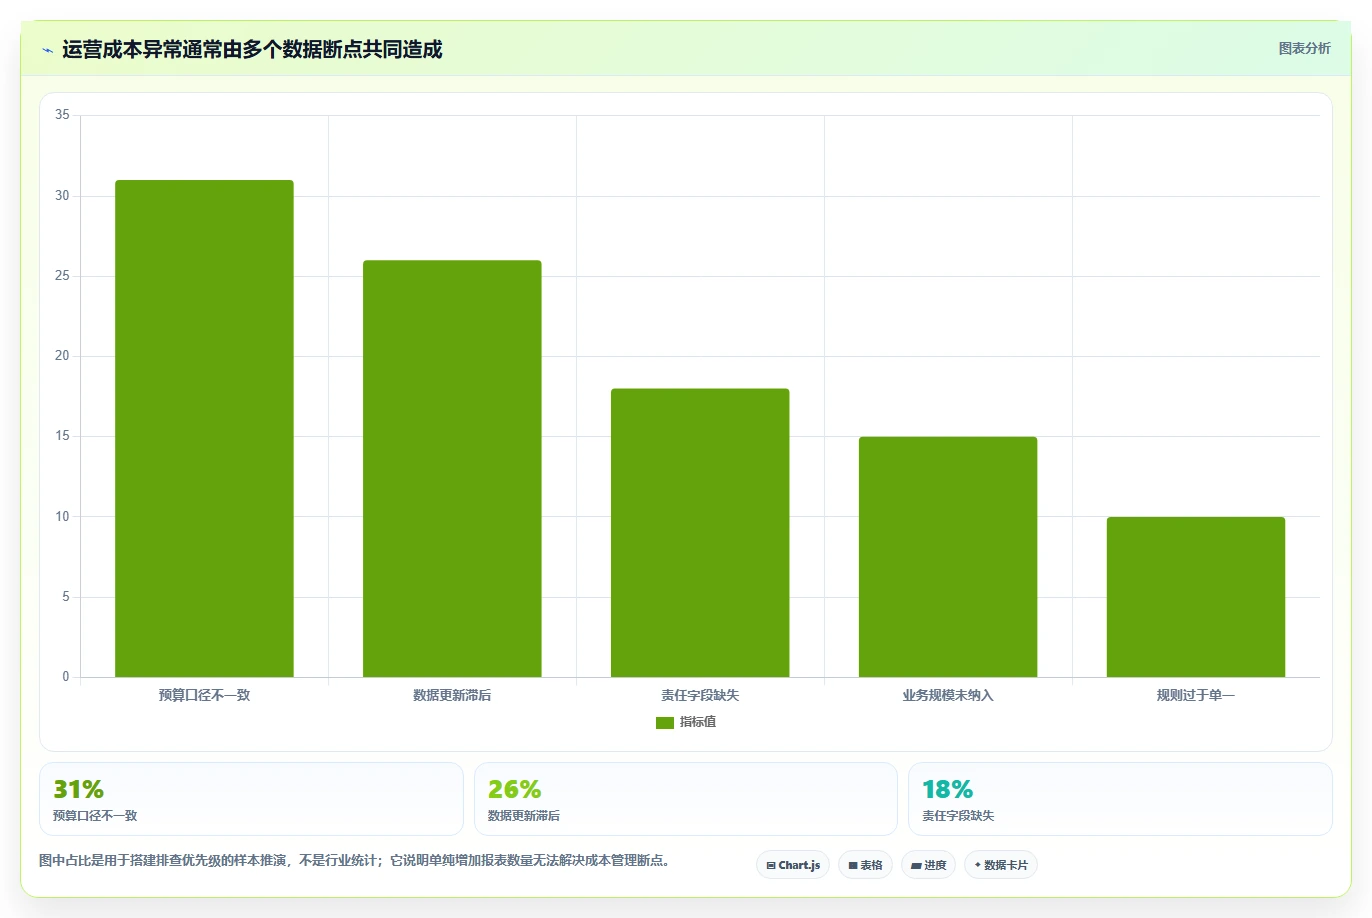The image size is (1372, 918).
Task: Click the y-axis value 15
Action: pyautogui.click(x=62, y=436)
